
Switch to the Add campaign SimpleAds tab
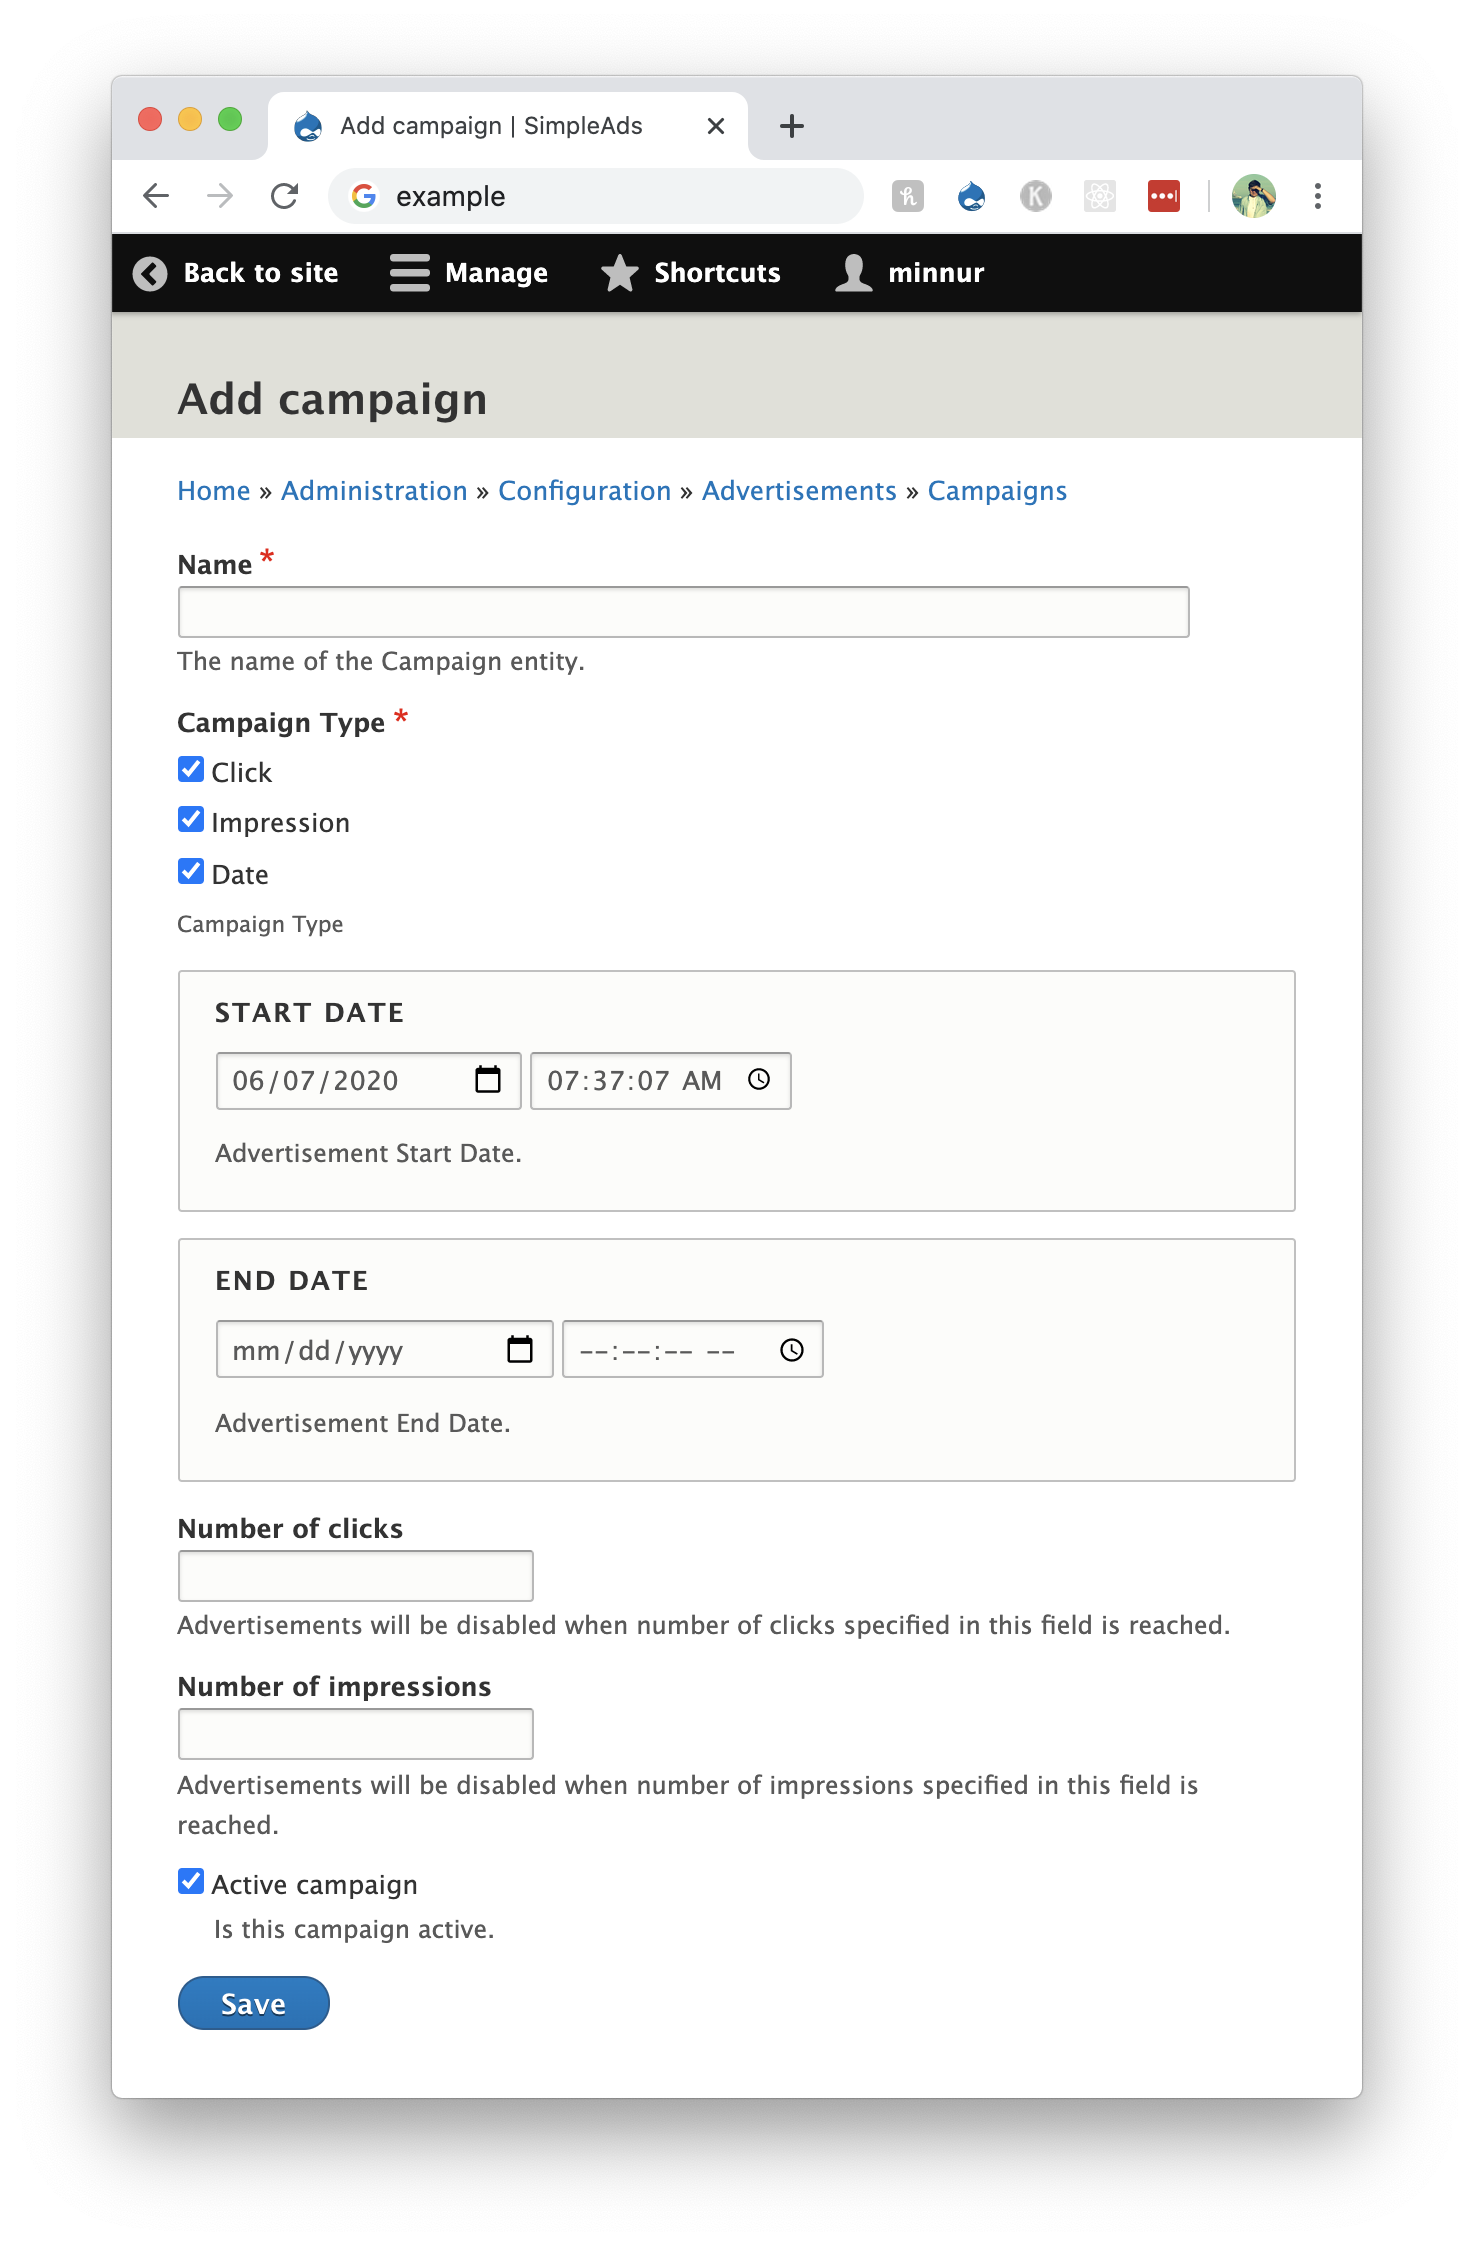(490, 125)
